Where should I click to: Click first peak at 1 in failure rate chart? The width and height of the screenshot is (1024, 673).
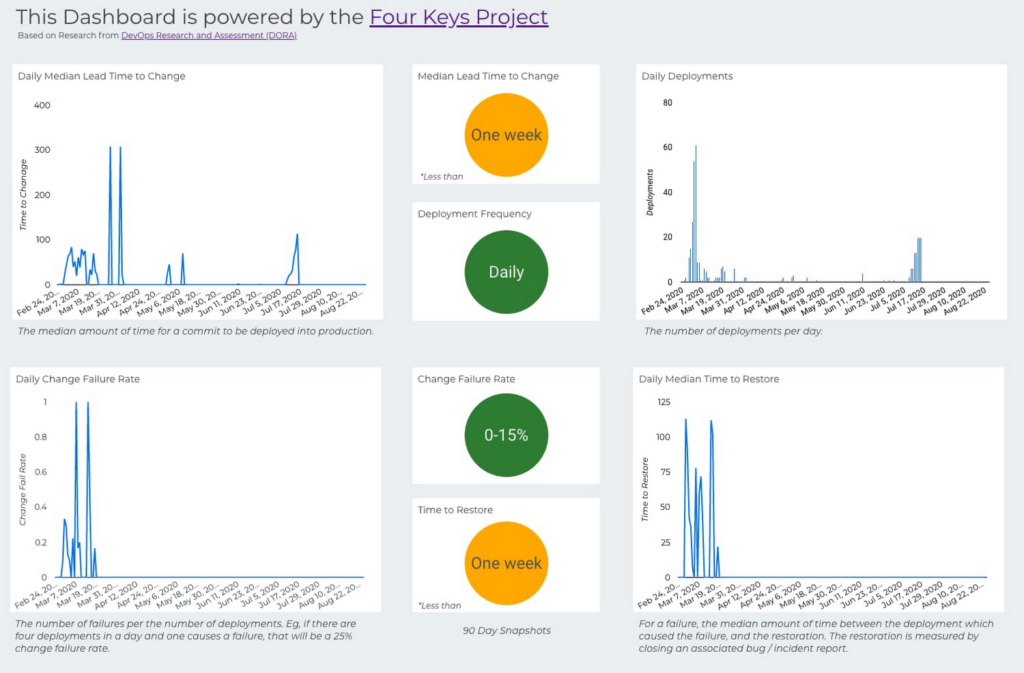click(x=76, y=405)
